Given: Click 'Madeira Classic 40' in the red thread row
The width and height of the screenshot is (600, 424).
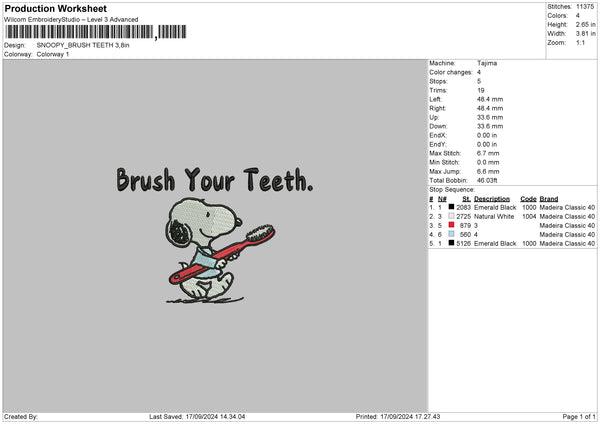Looking at the screenshot, I should (x=567, y=226).
